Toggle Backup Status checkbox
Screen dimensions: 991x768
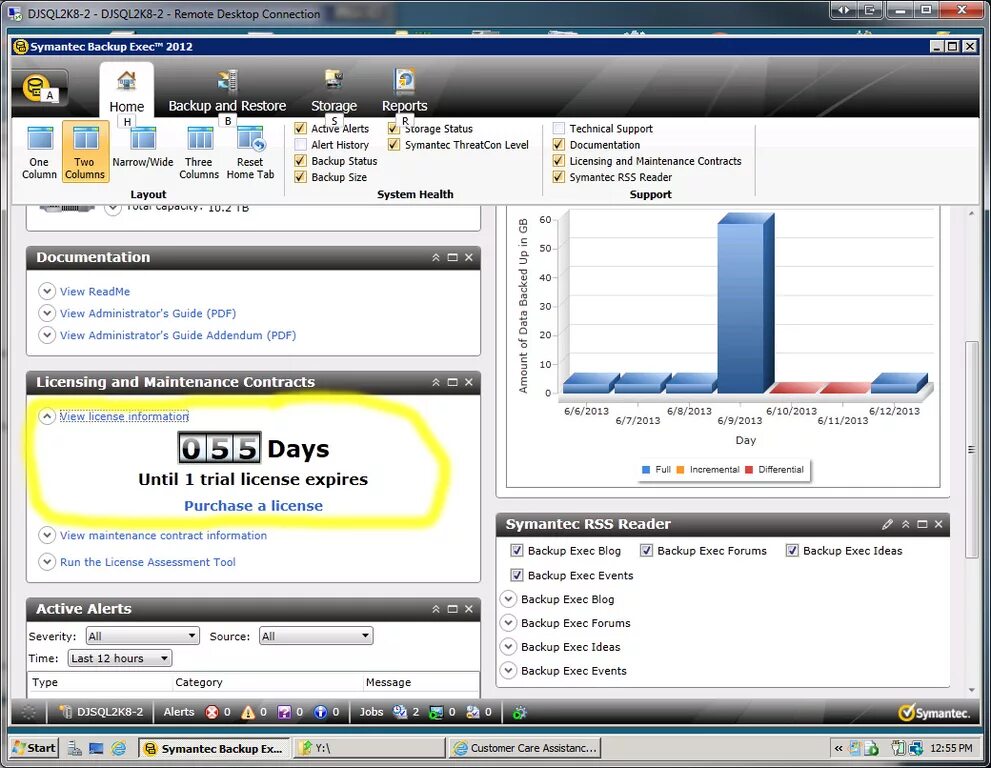pyautogui.click(x=301, y=161)
